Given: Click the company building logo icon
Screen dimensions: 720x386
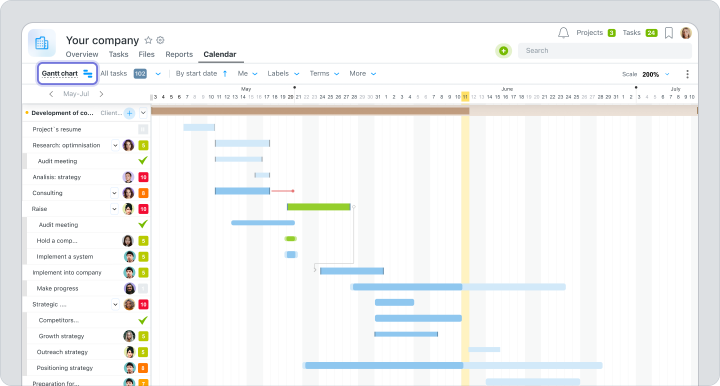Looking at the screenshot, I should click(x=42, y=43).
